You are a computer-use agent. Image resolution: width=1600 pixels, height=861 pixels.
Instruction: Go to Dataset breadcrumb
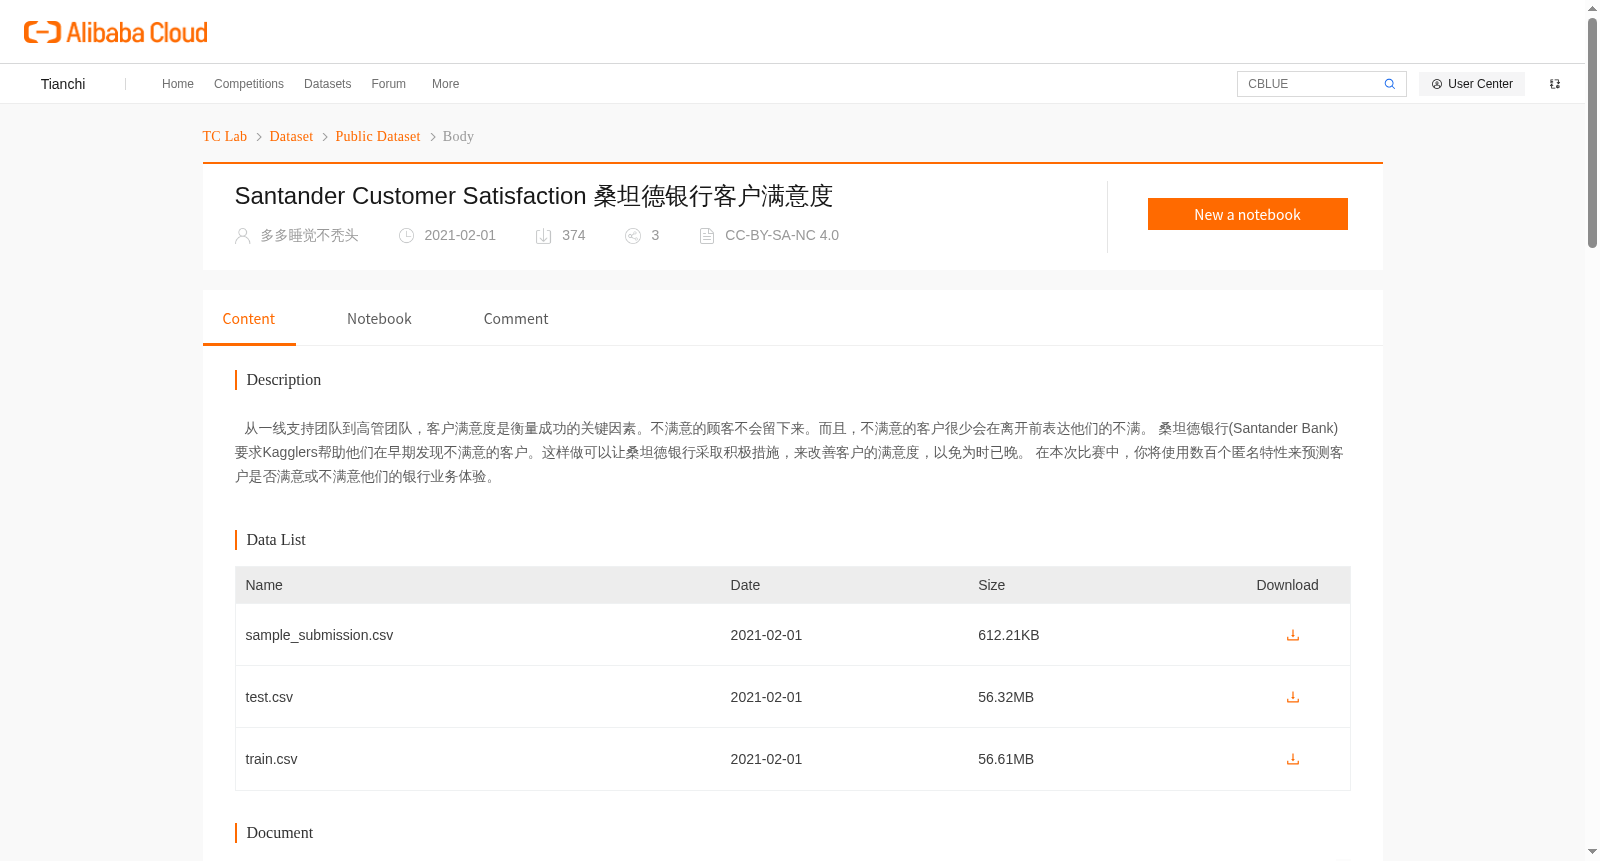click(x=291, y=136)
